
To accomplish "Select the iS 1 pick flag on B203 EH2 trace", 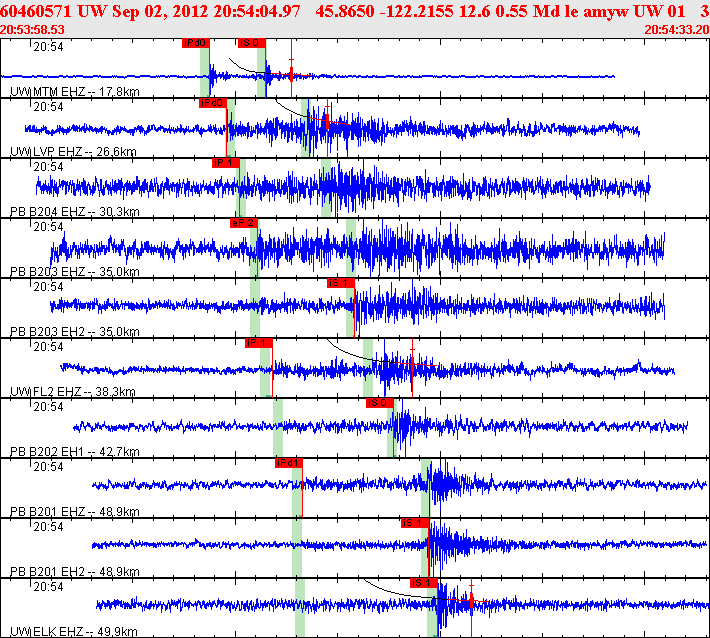I will (341, 283).
